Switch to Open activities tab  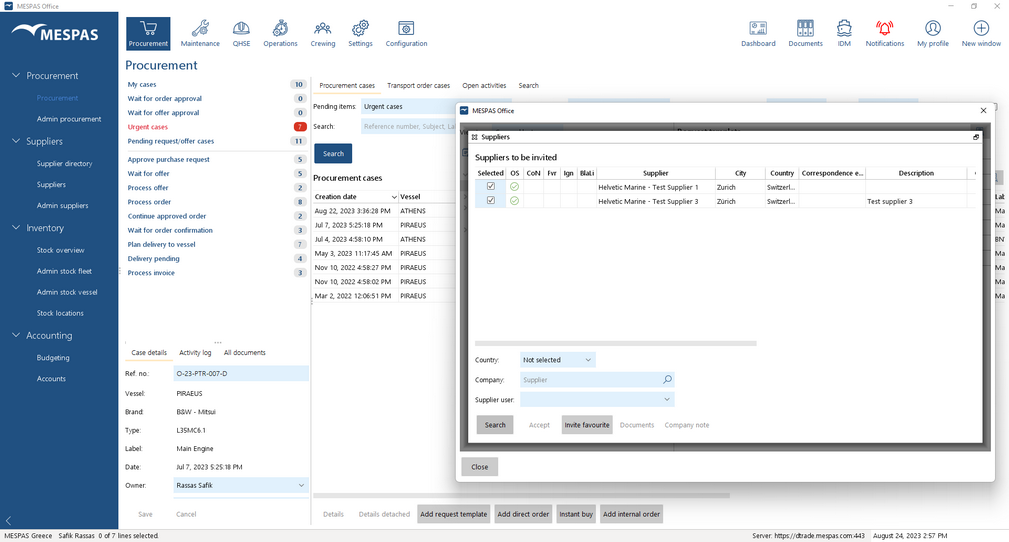point(484,86)
